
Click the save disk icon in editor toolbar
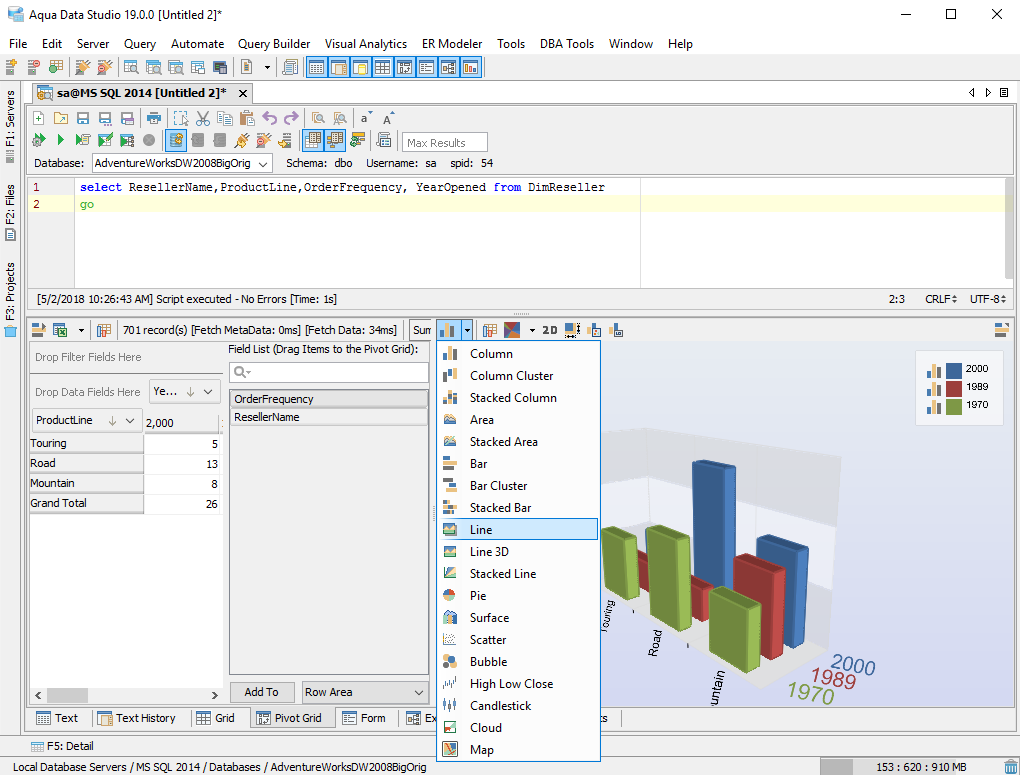83,118
